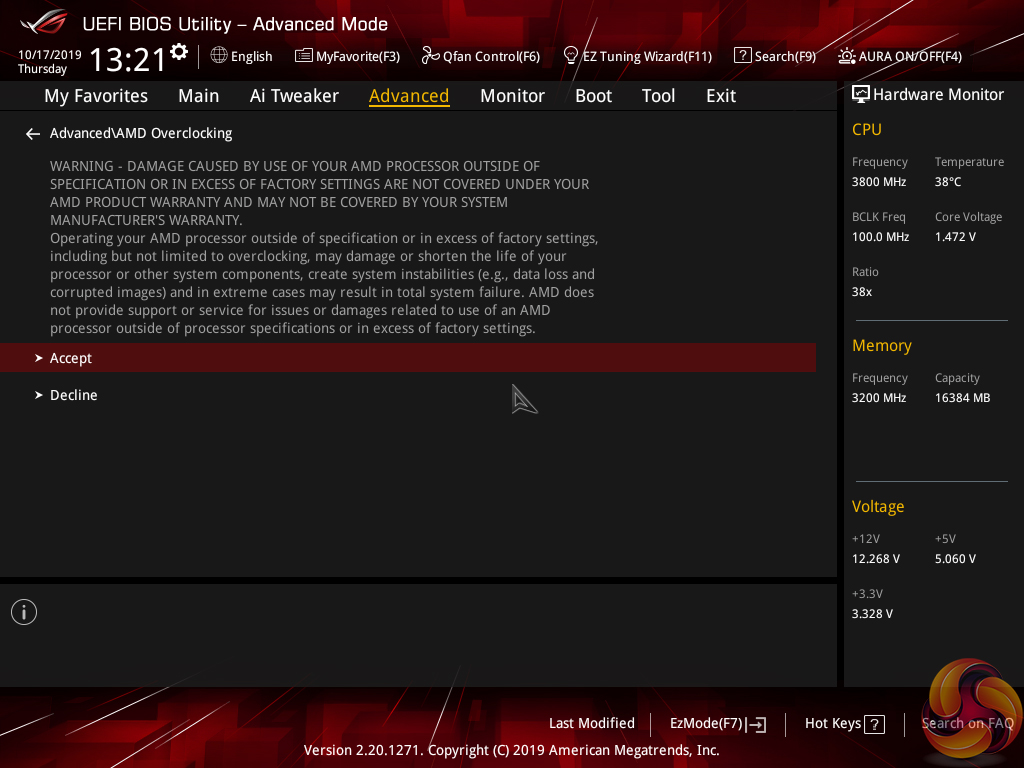This screenshot has height=768, width=1024.
Task: Open the Boot tab
Action: (593, 96)
